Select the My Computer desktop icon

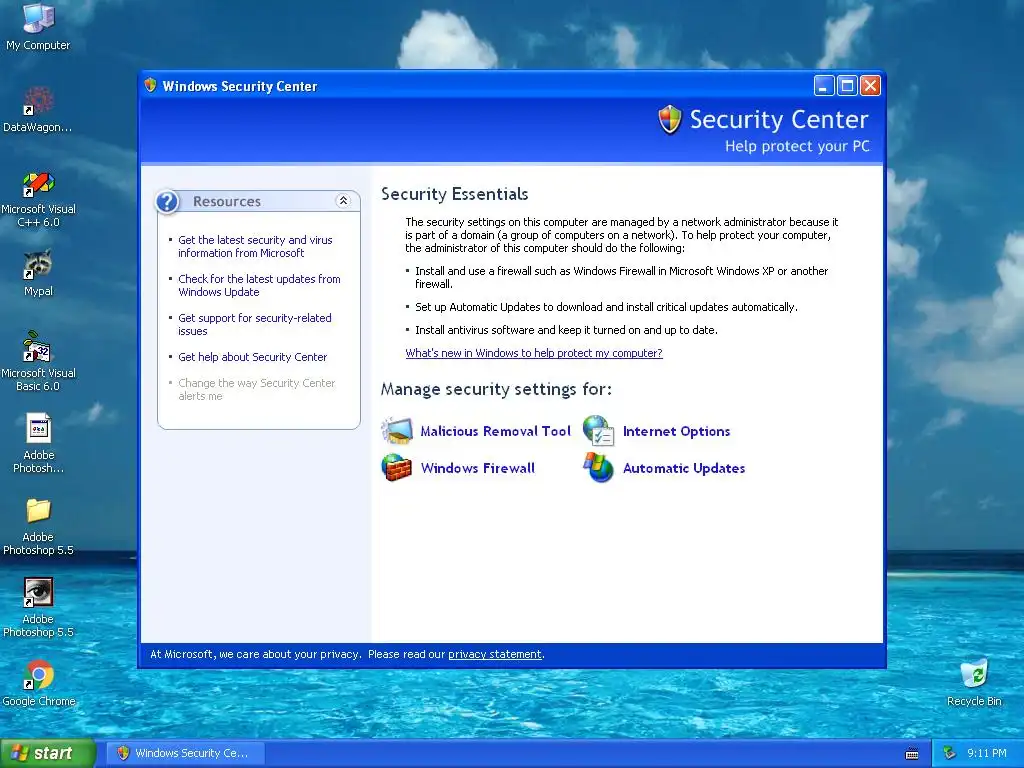[38, 18]
